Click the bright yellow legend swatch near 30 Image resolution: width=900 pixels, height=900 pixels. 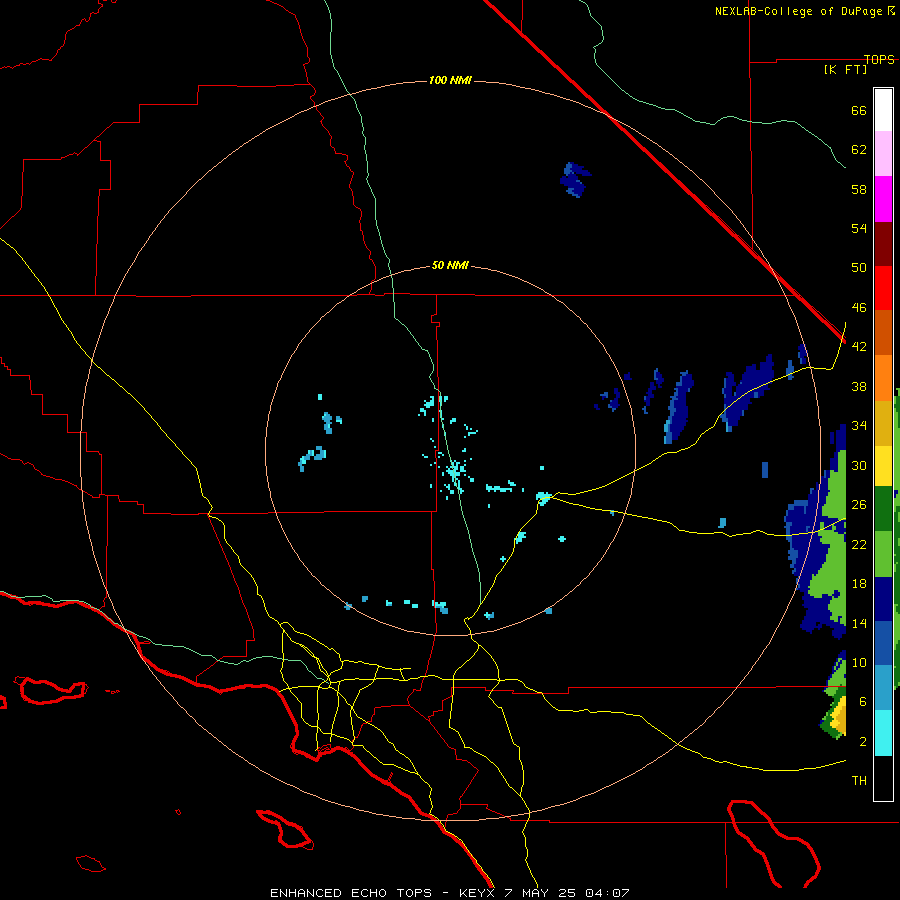tap(883, 465)
